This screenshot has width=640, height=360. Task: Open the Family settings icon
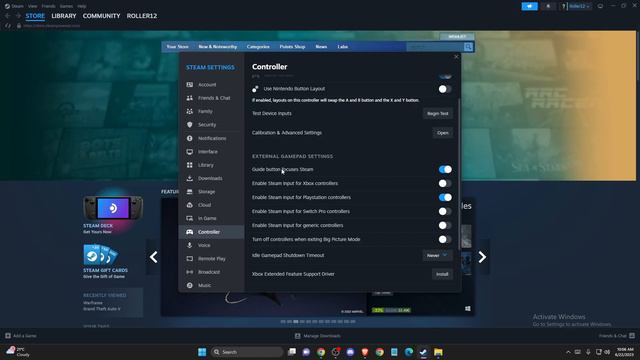(x=190, y=111)
